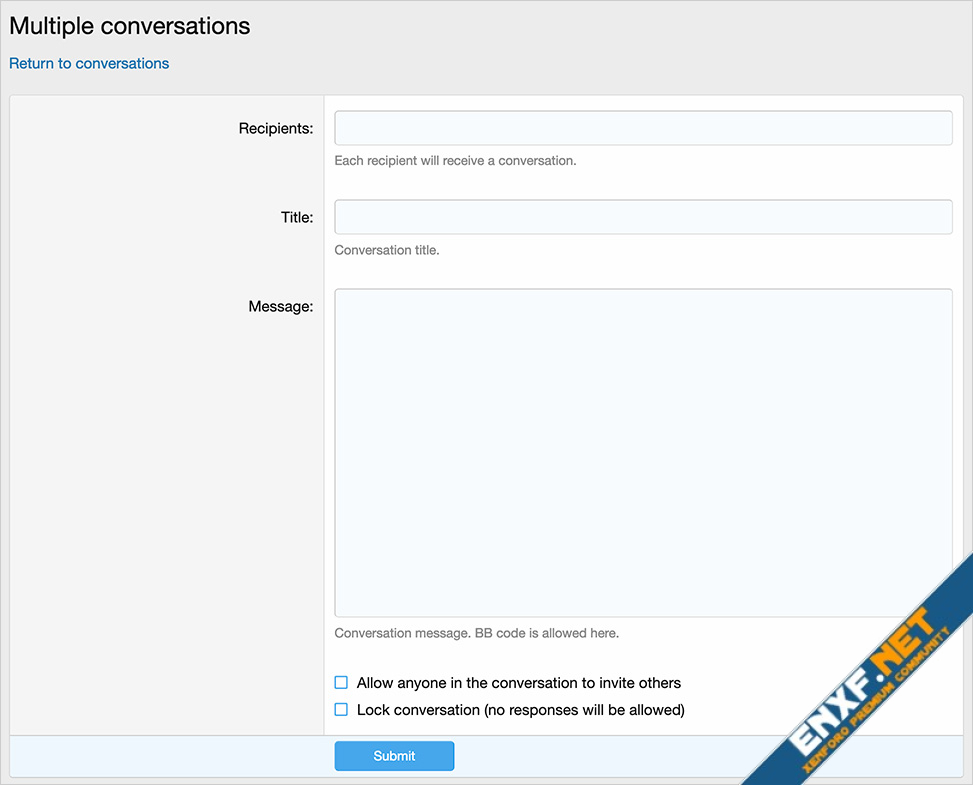Click into the Title text field
The height and width of the screenshot is (785, 973).
tap(642, 217)
